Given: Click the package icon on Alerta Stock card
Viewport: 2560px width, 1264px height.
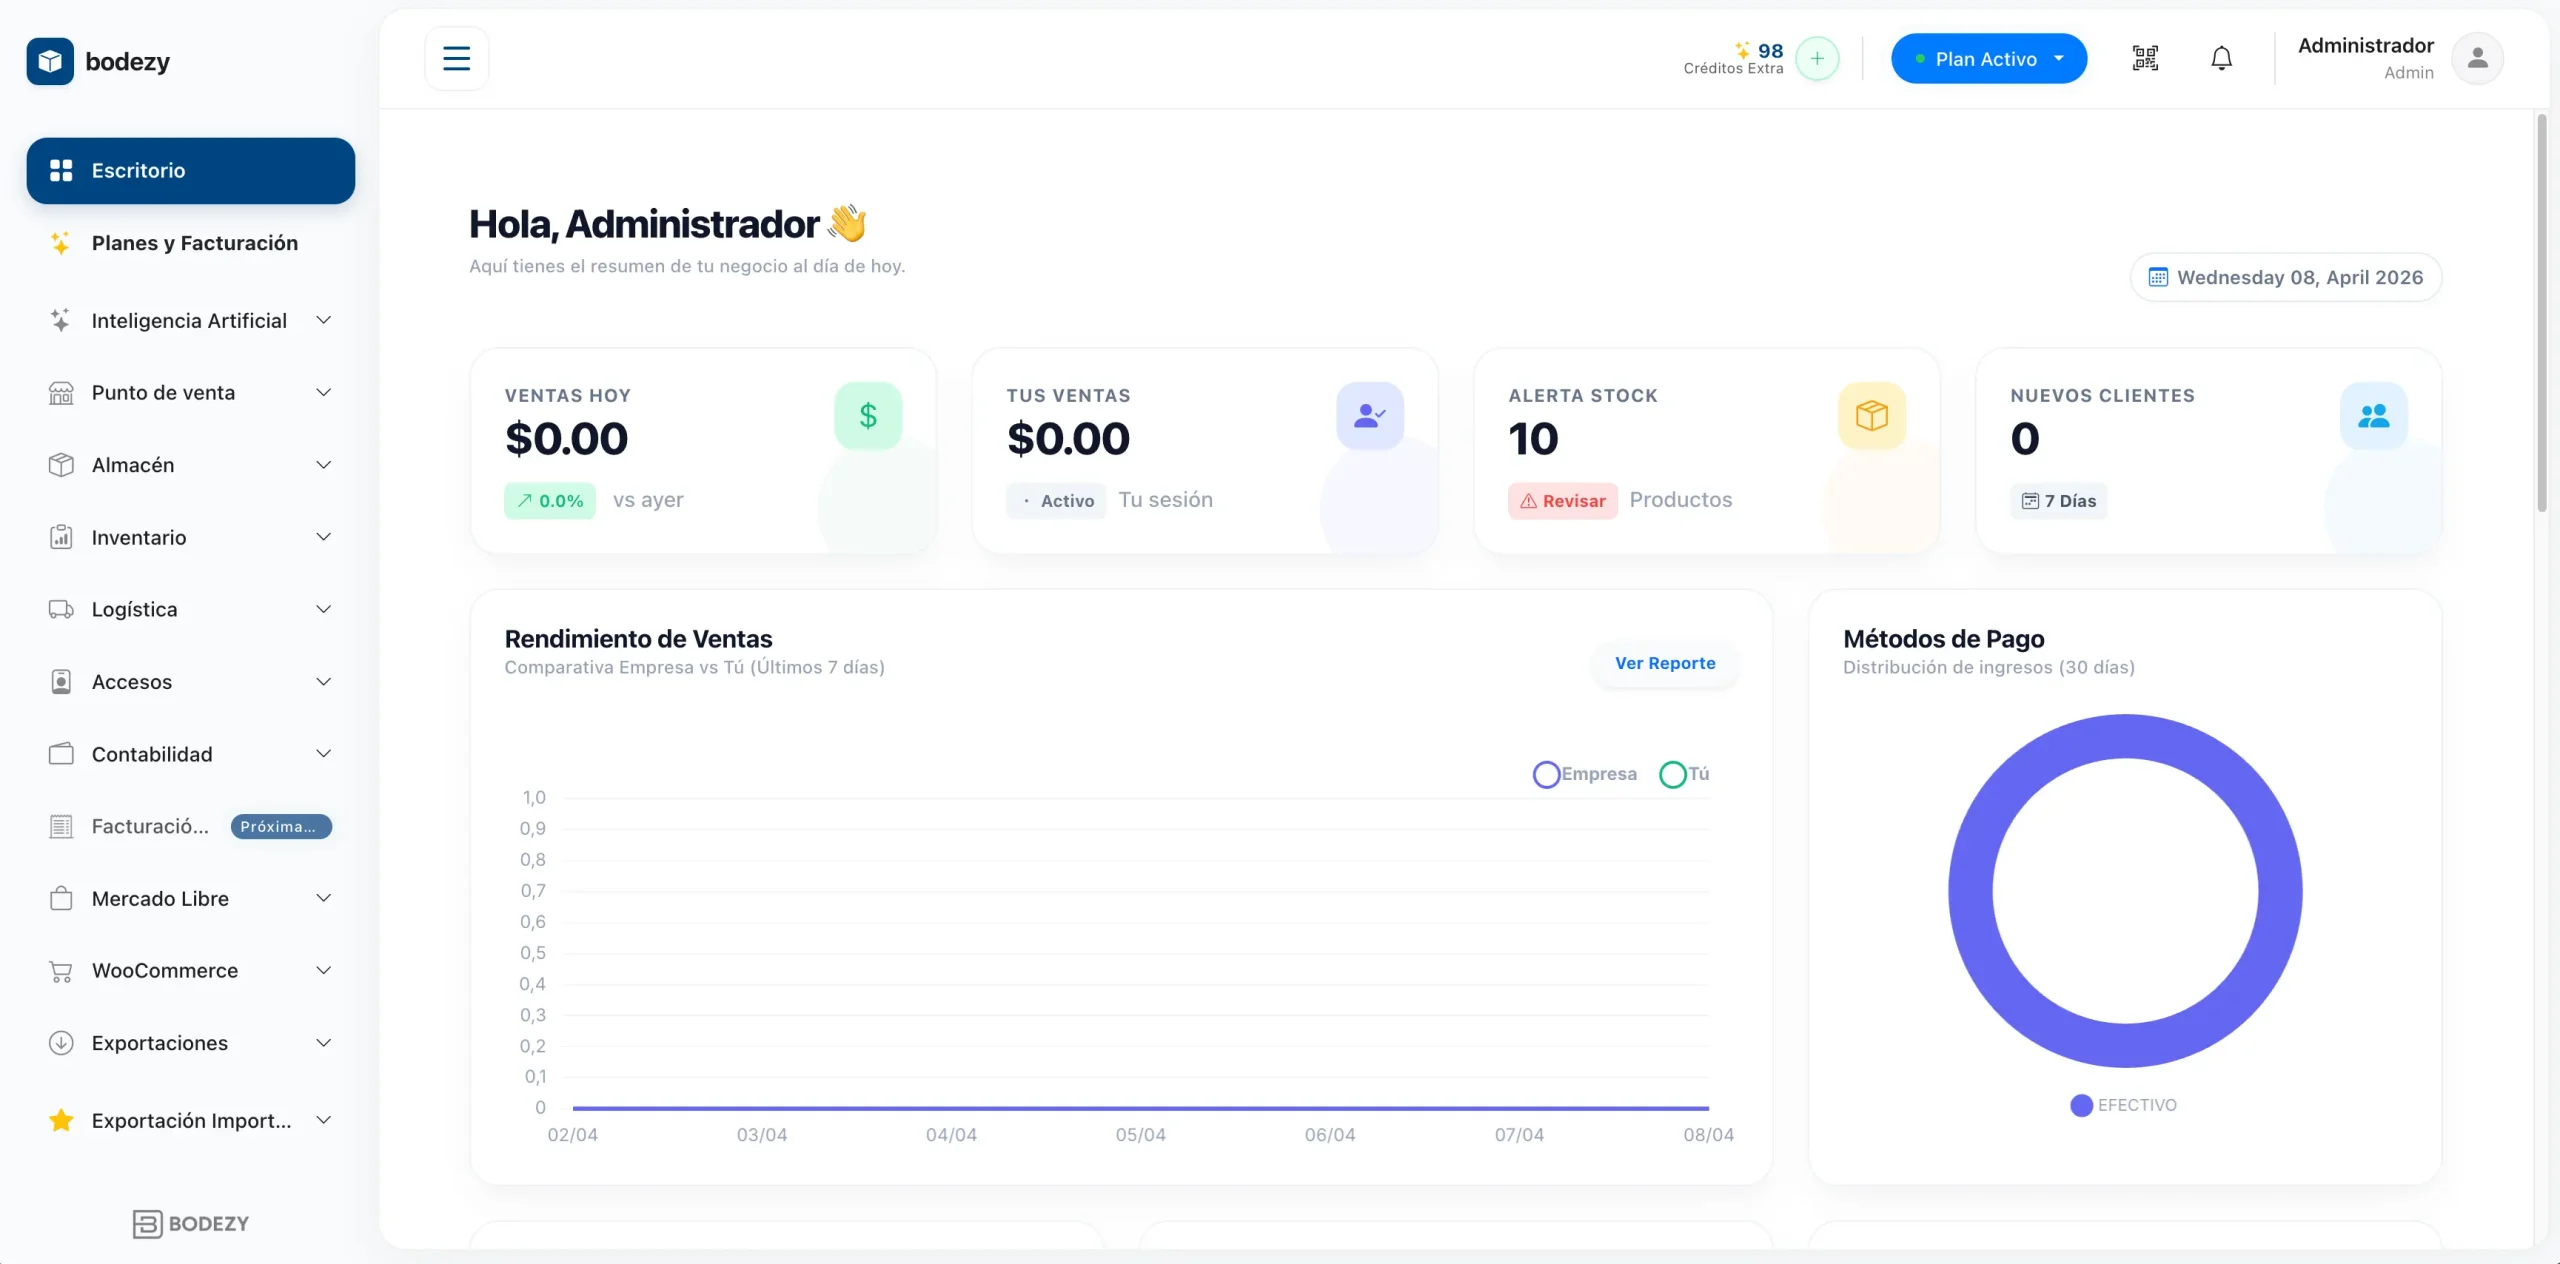Looking at the screenshot, I should pyautogui.click(x=1870, y=415).
